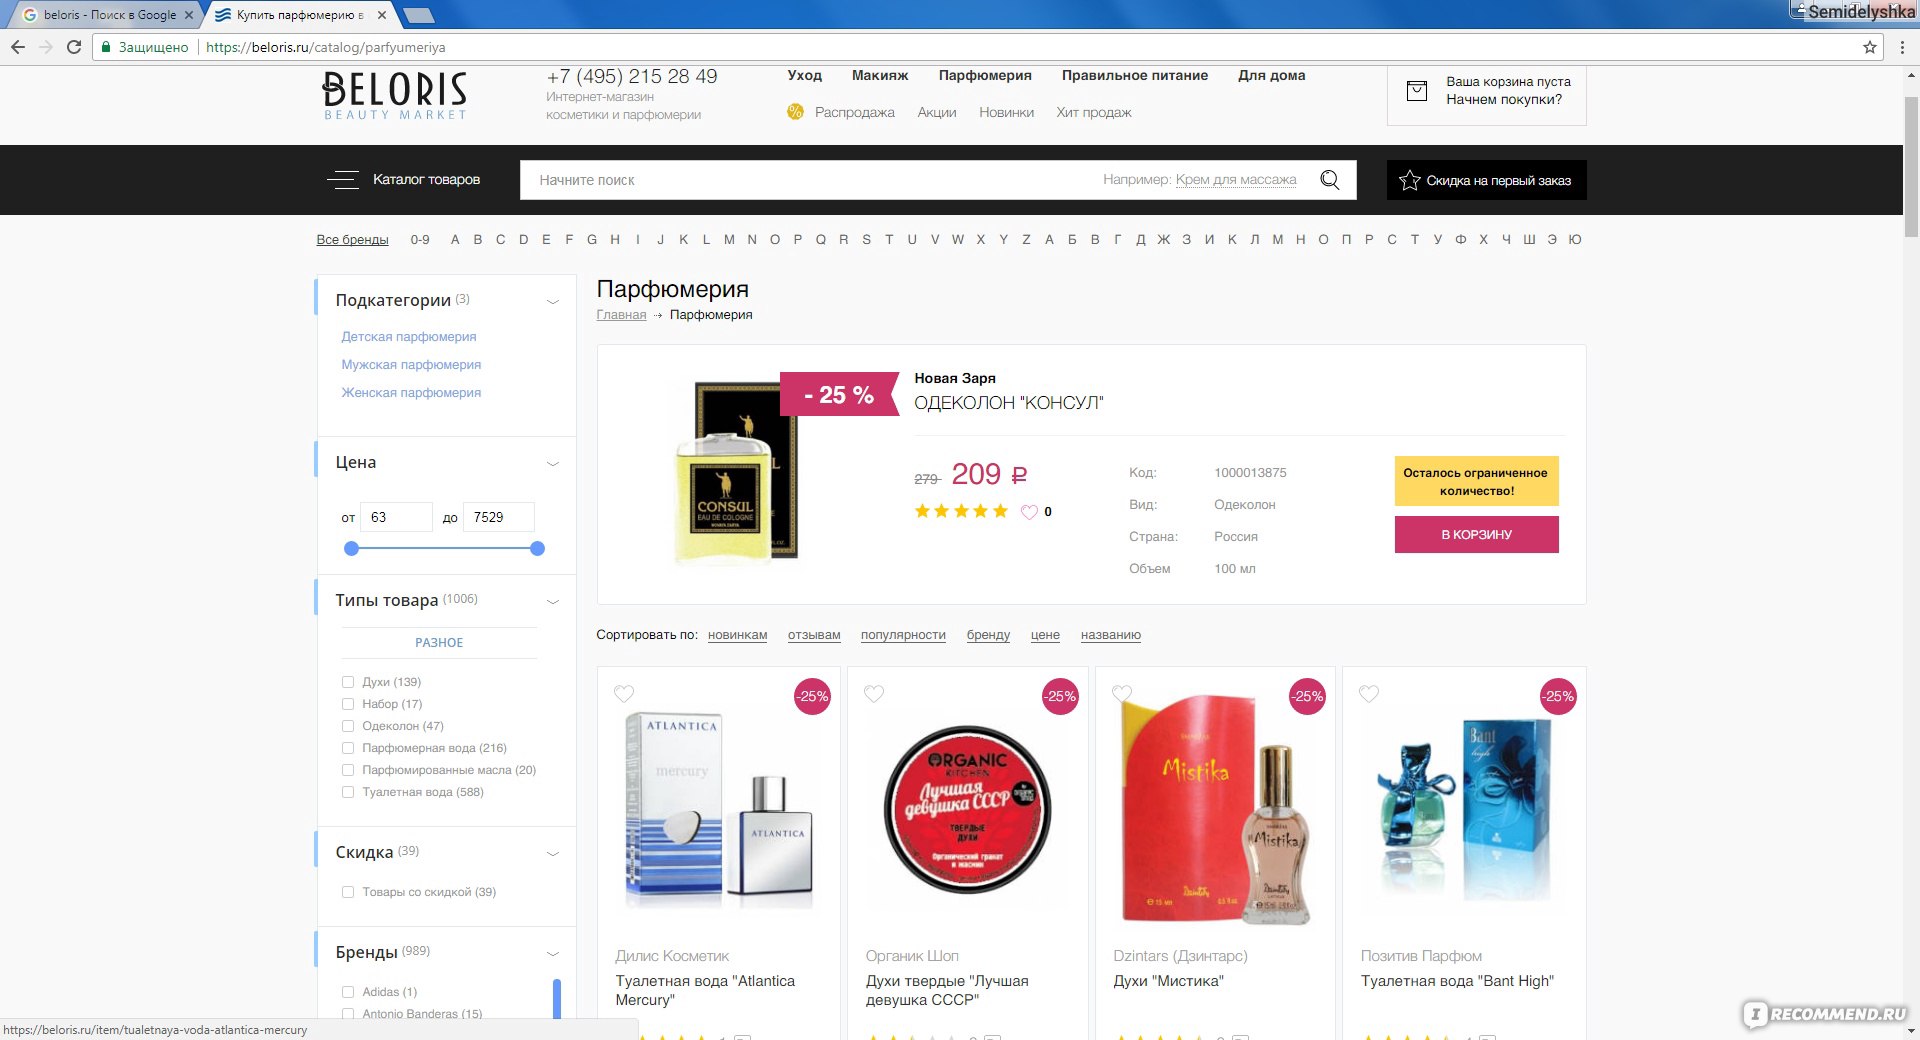Click the brand letter А filter
Image resolution: width=1920 pixels, height=1040 pixels.
(1049, 239)
